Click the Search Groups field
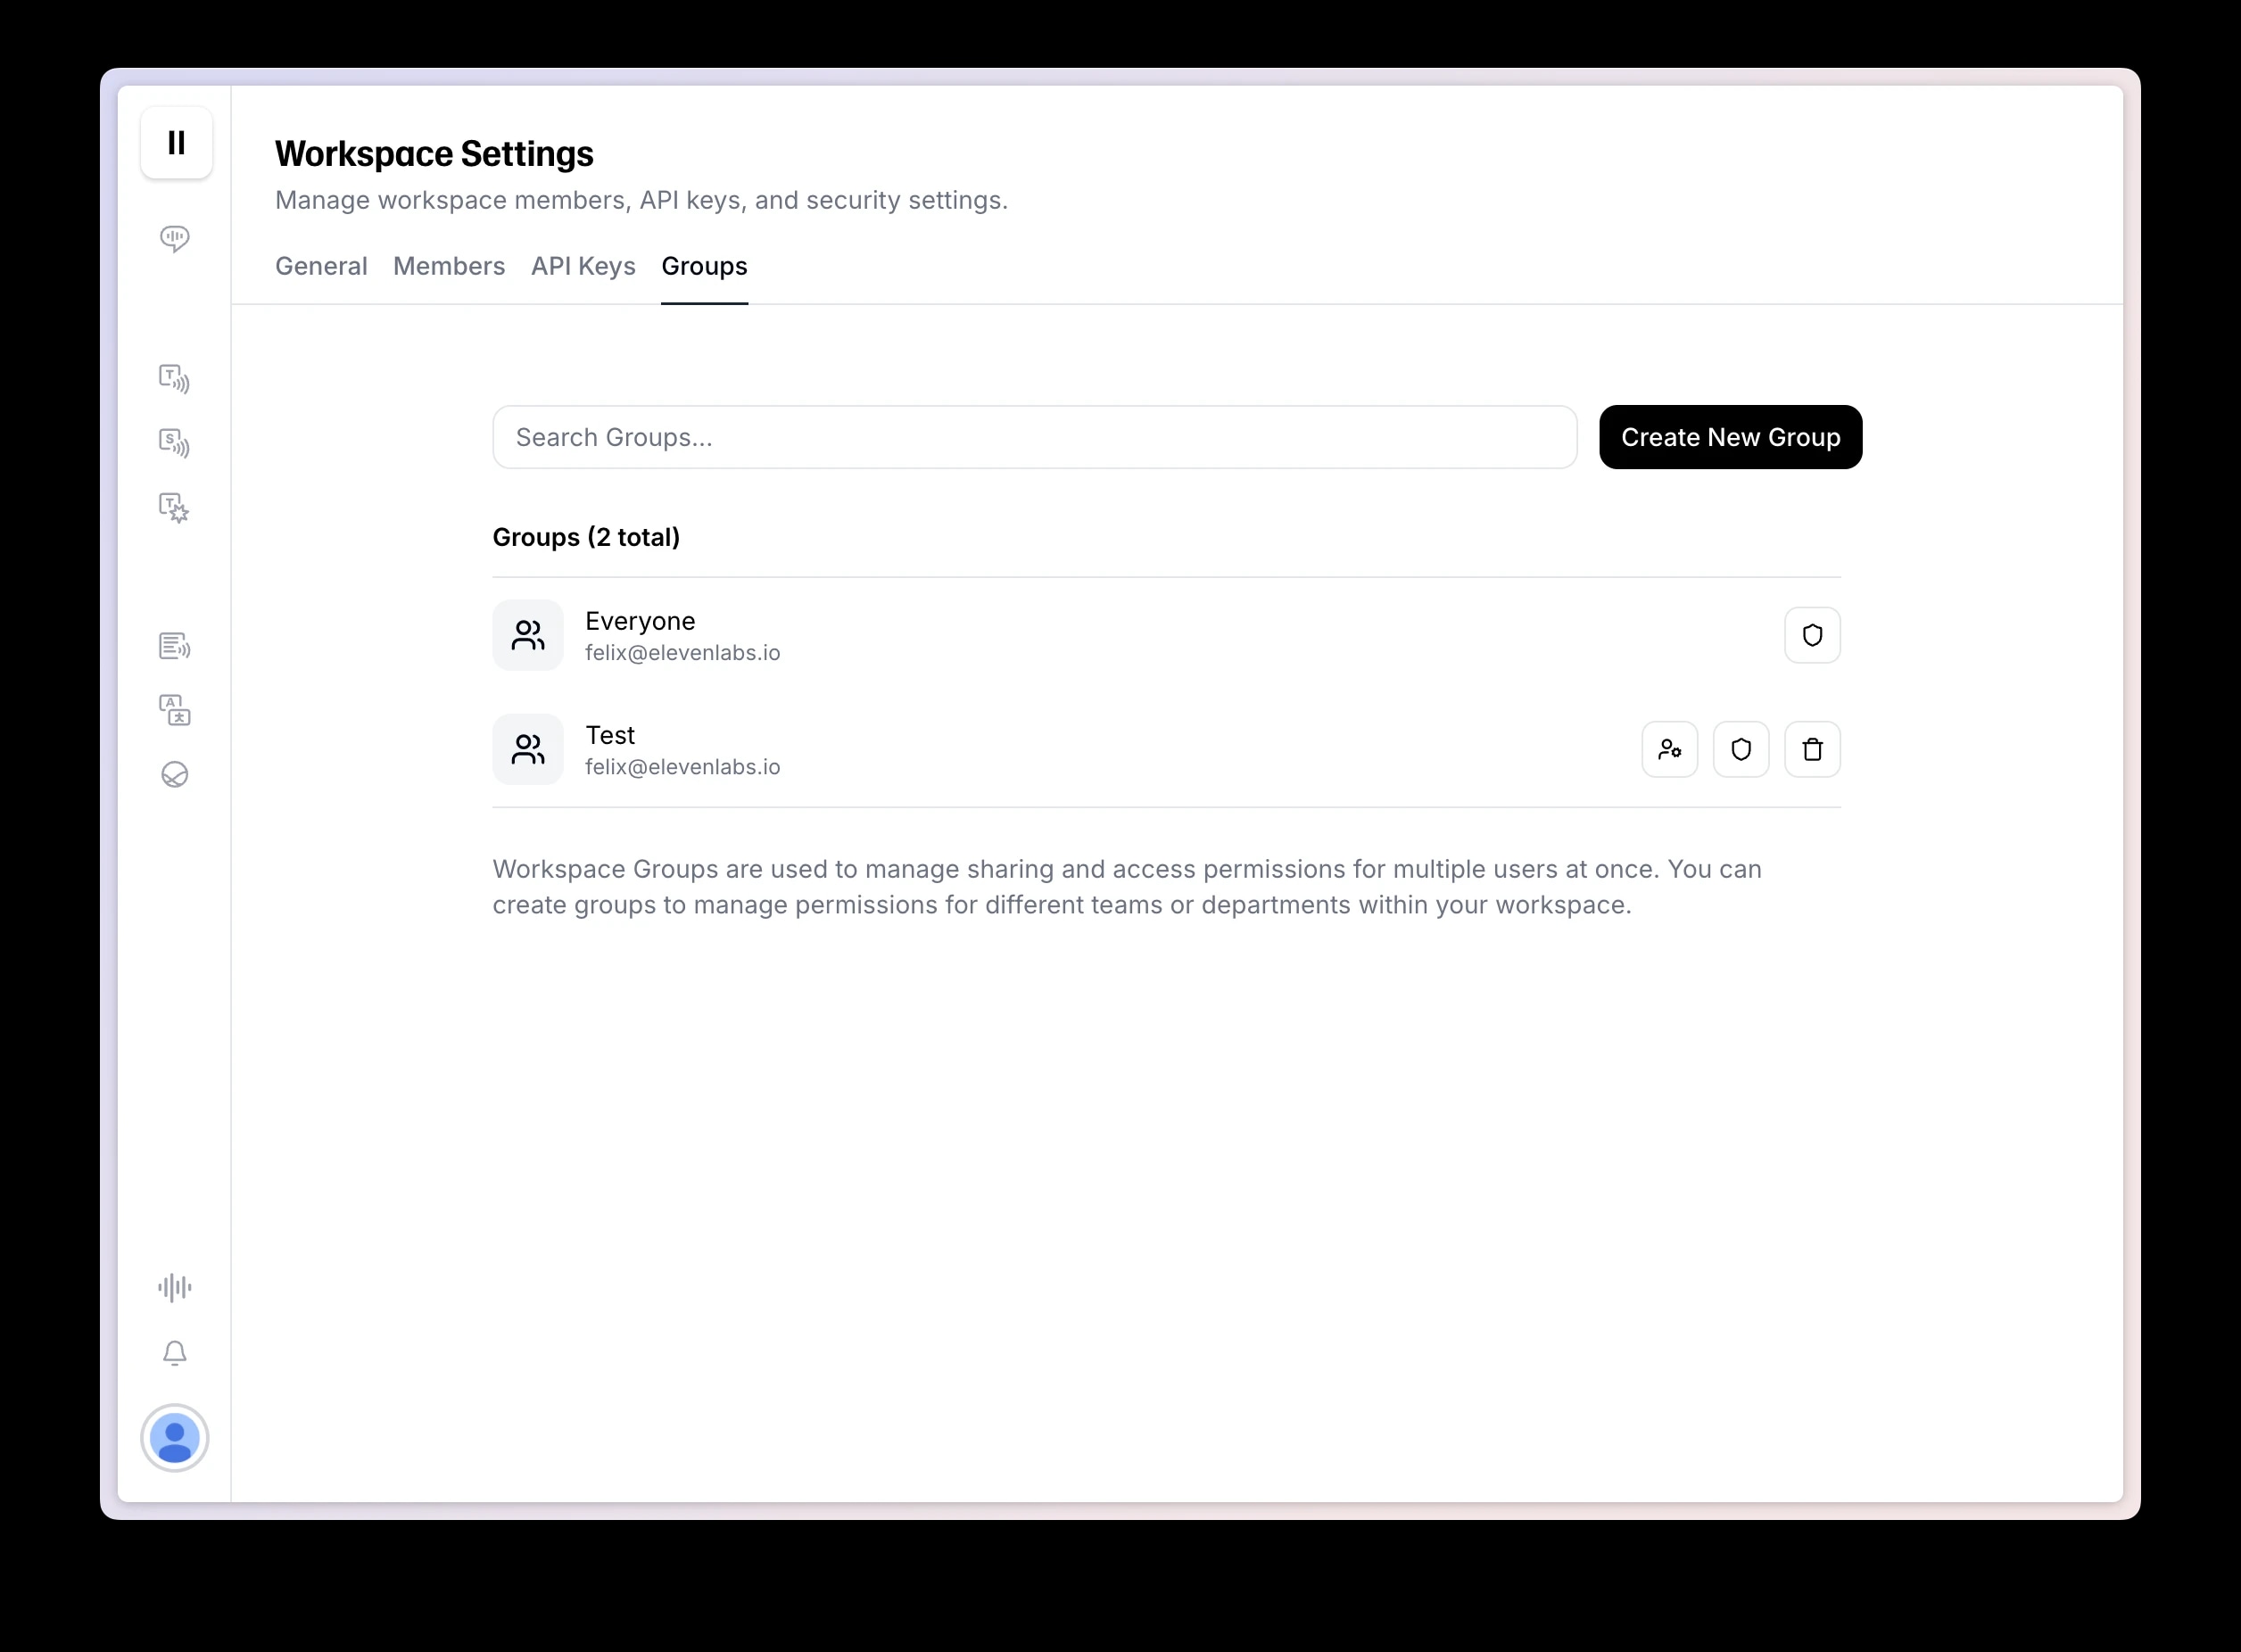Screen dimensions: 2241x1652 coord(1034,437)
